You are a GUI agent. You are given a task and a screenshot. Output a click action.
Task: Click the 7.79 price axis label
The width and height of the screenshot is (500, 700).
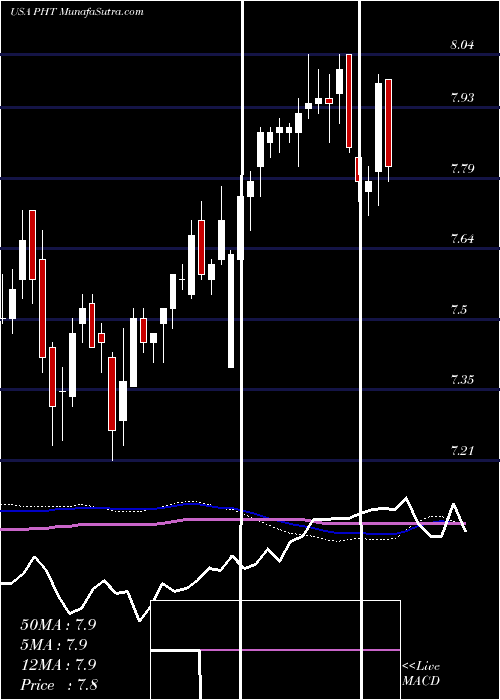click(x=462, y=169)
